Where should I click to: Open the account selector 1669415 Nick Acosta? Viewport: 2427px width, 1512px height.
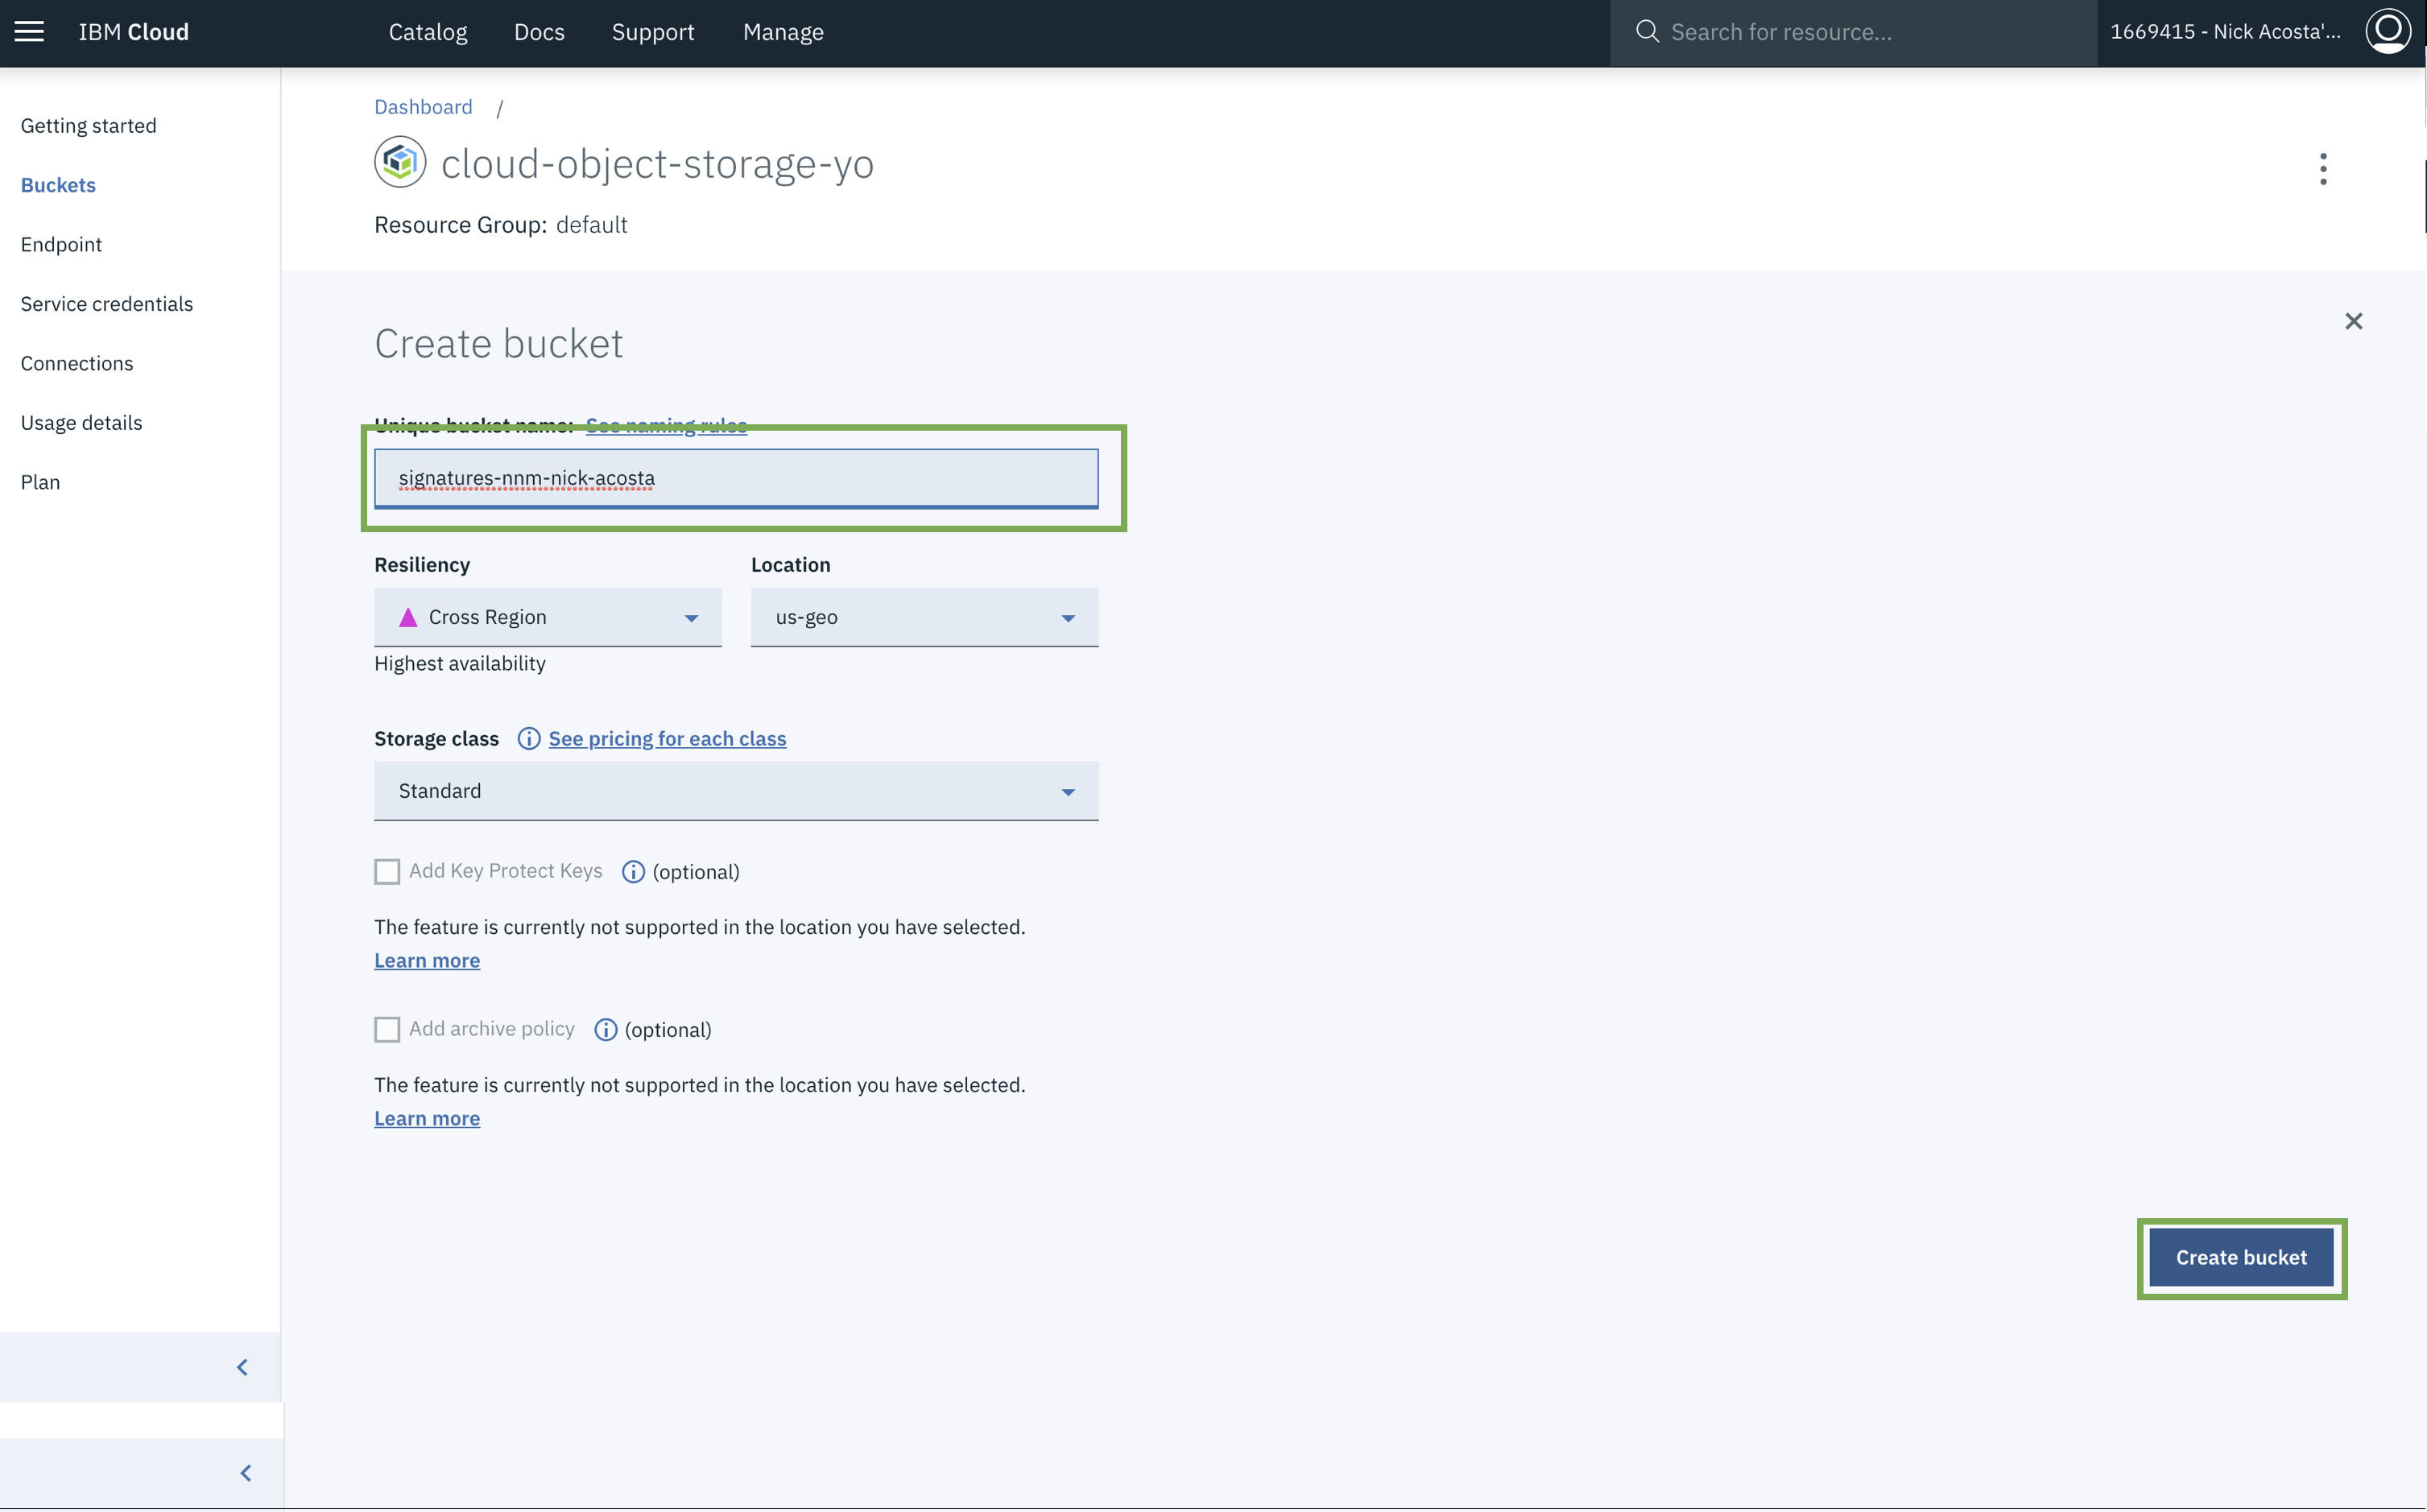tap(2225, 32)
